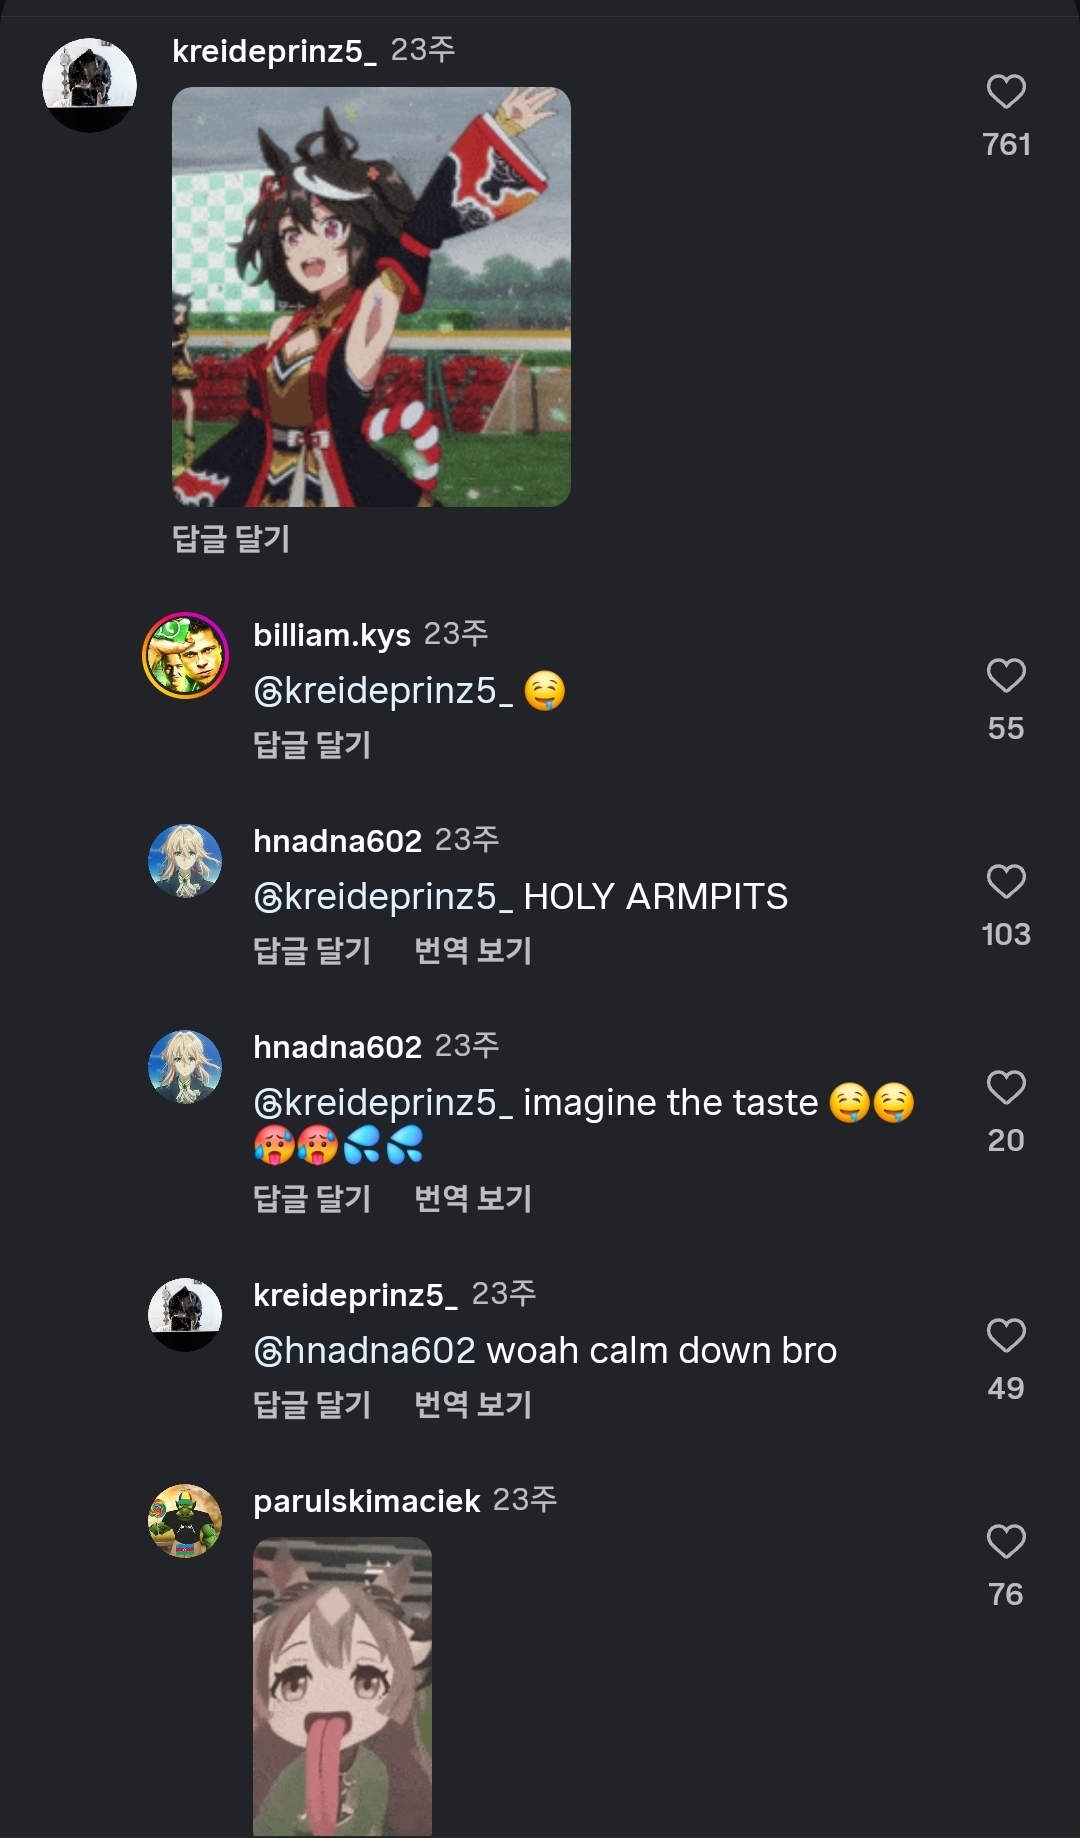Like kreideprinz5_'s top image comment
Screen dimensions: 1080x1838
(x=1006, y=92)
